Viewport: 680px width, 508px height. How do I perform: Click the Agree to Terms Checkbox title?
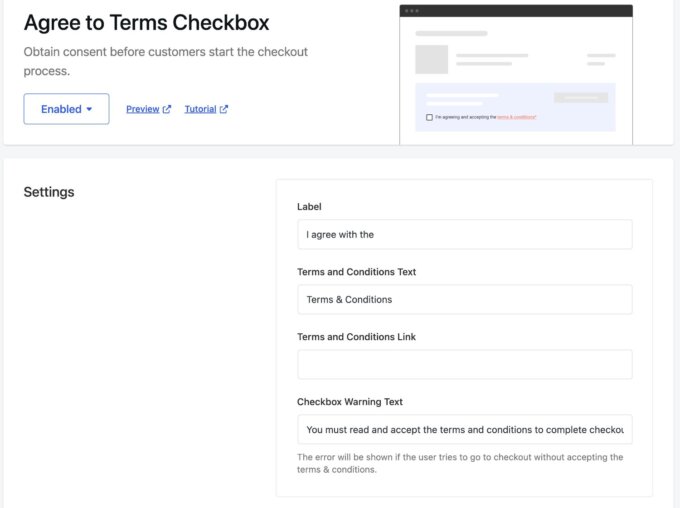tap(147, 23)
